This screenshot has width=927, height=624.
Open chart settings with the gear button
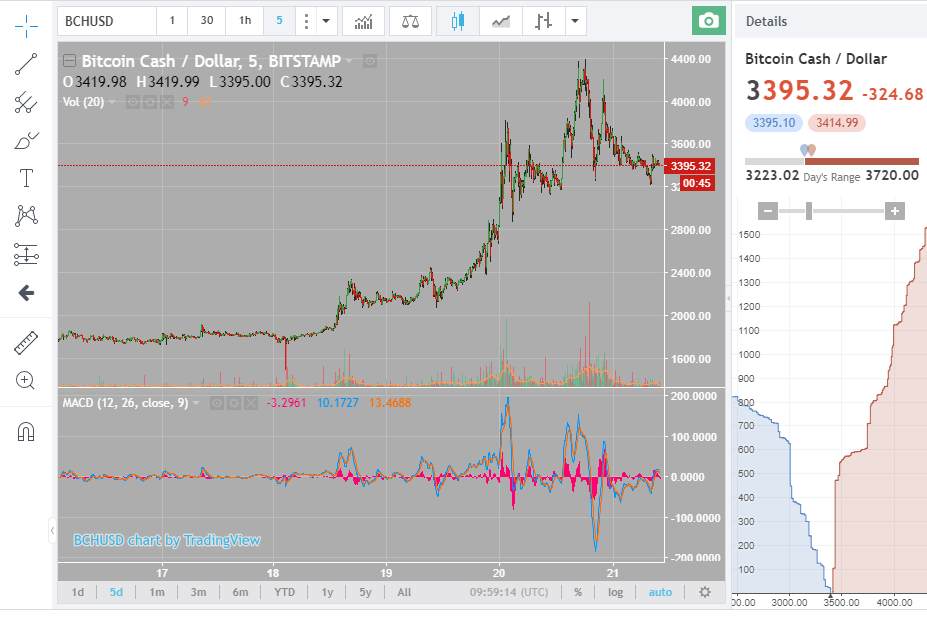(x=704, y=592)
